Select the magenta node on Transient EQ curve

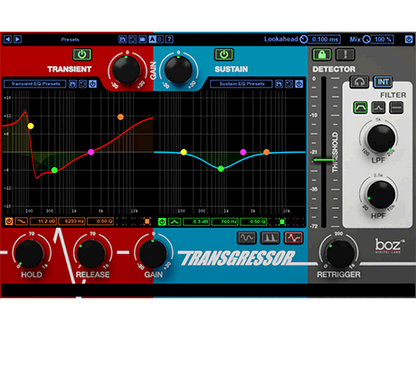(91, 152)
